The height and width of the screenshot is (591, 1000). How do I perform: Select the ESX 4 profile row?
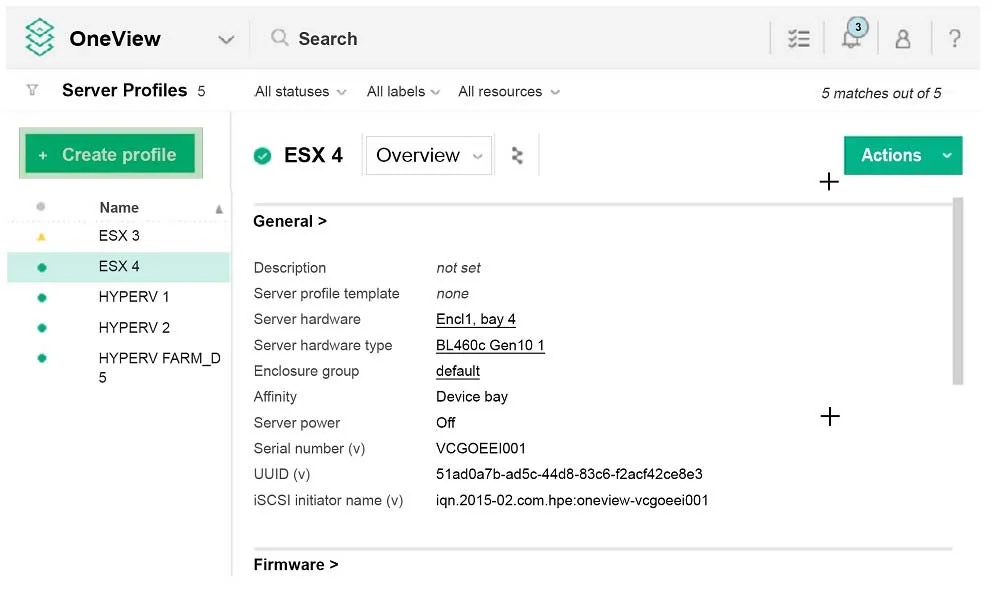coord(119,266)
